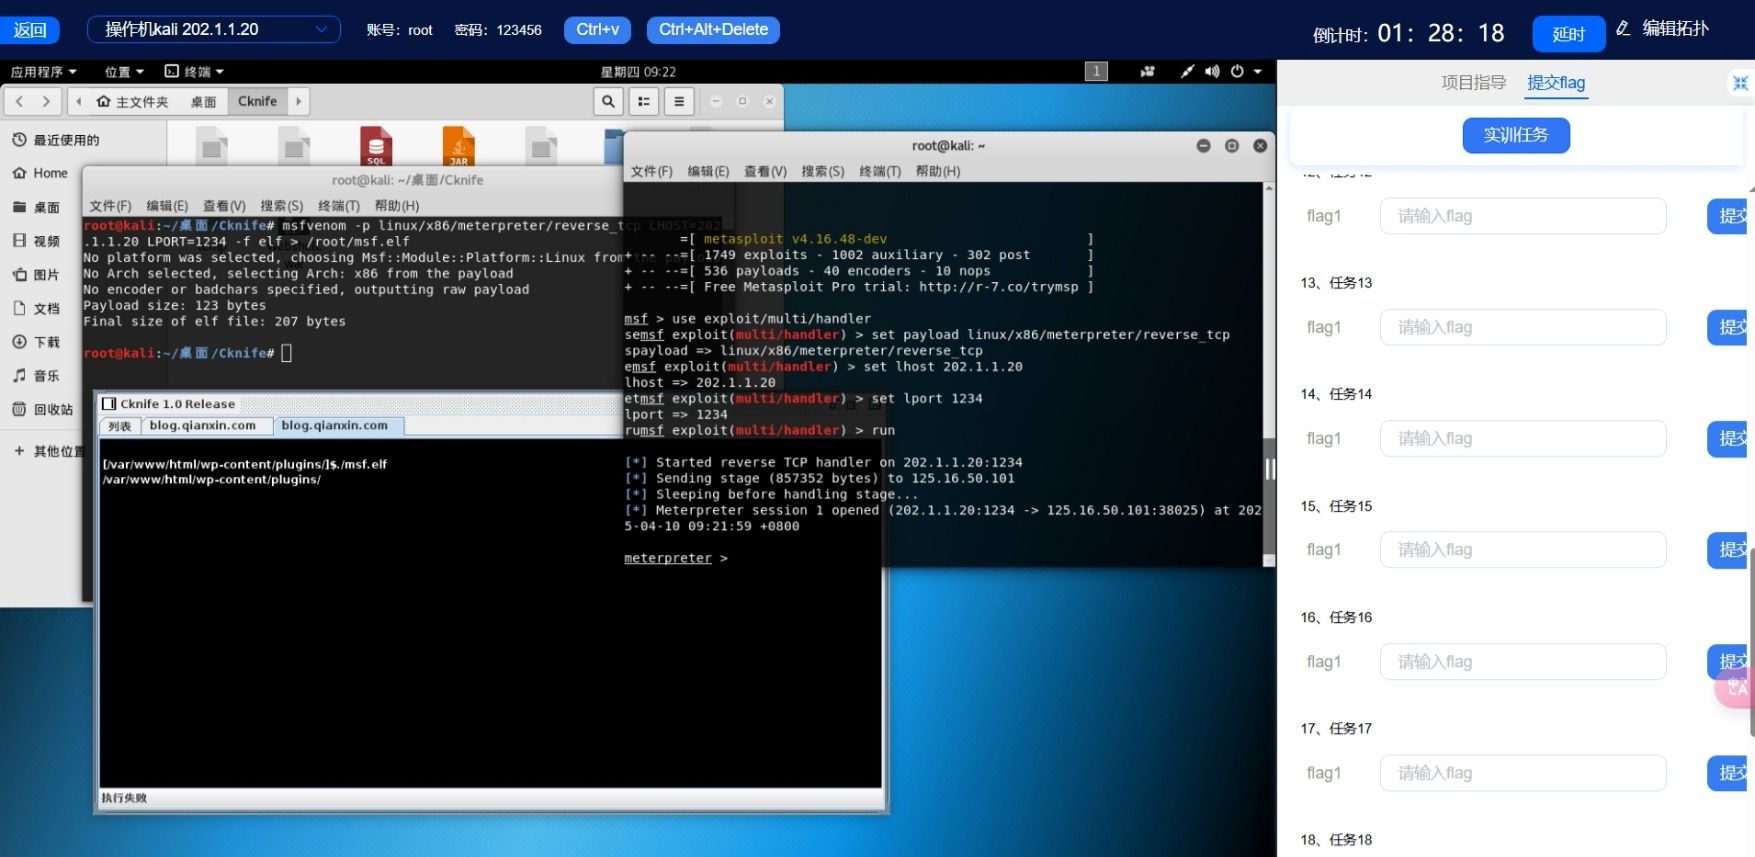Open the 位置 places menu
This screenshot has height=857, width=1755.
tap(124, 72)
